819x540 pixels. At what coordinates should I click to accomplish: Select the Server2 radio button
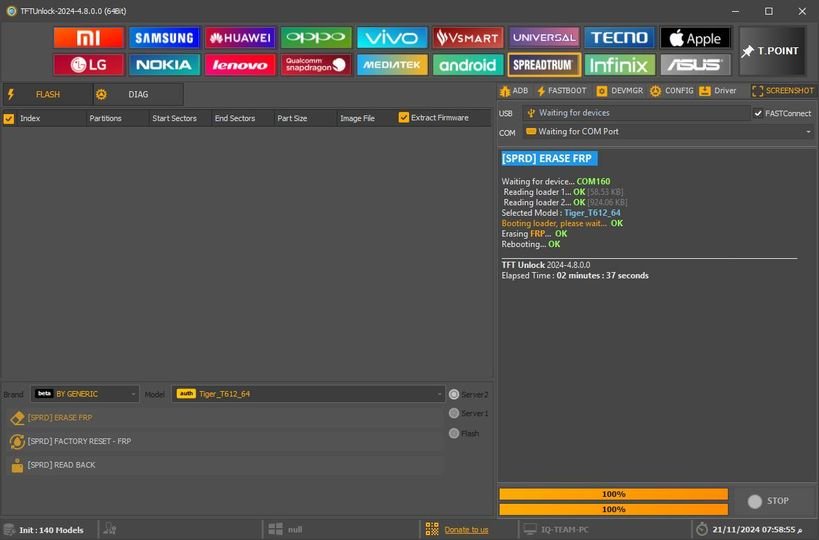tap(454, 394)
